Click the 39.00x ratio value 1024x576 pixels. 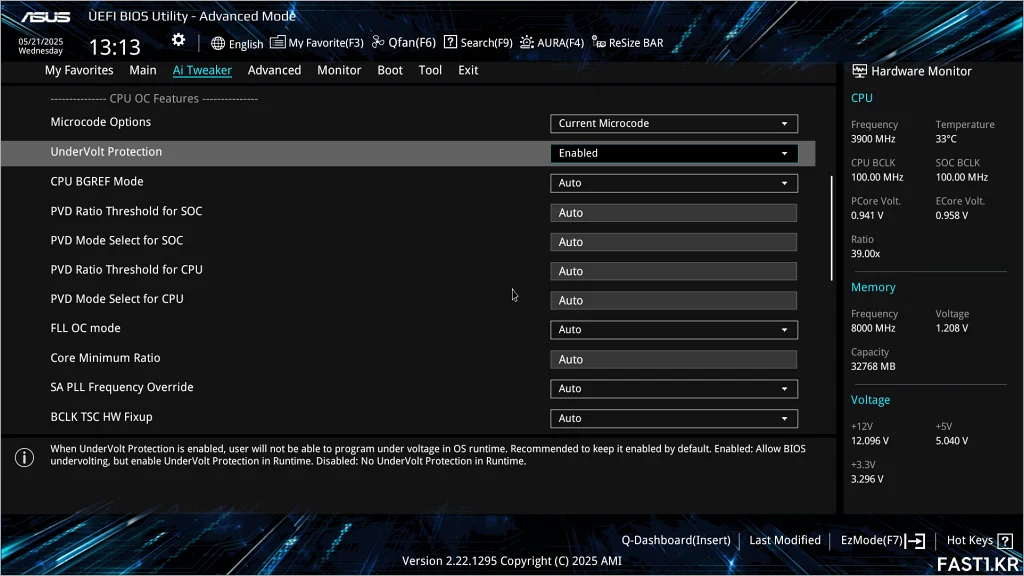coord(865,254)
